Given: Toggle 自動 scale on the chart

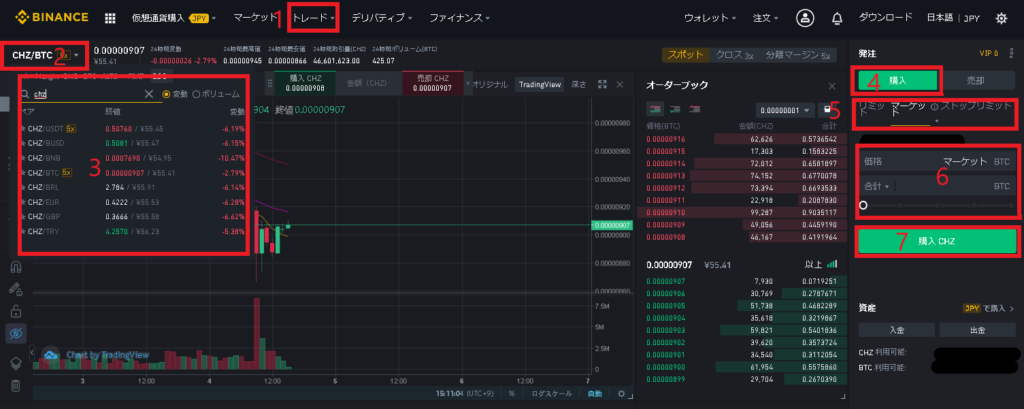Looking at the screenshot, I should click(x=594, y=394).
